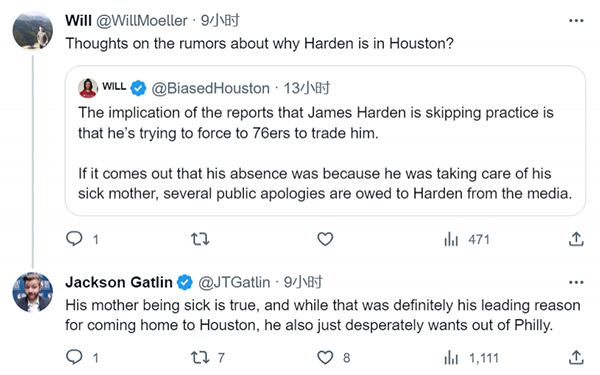Like Will Moeller's tweet

325,239
